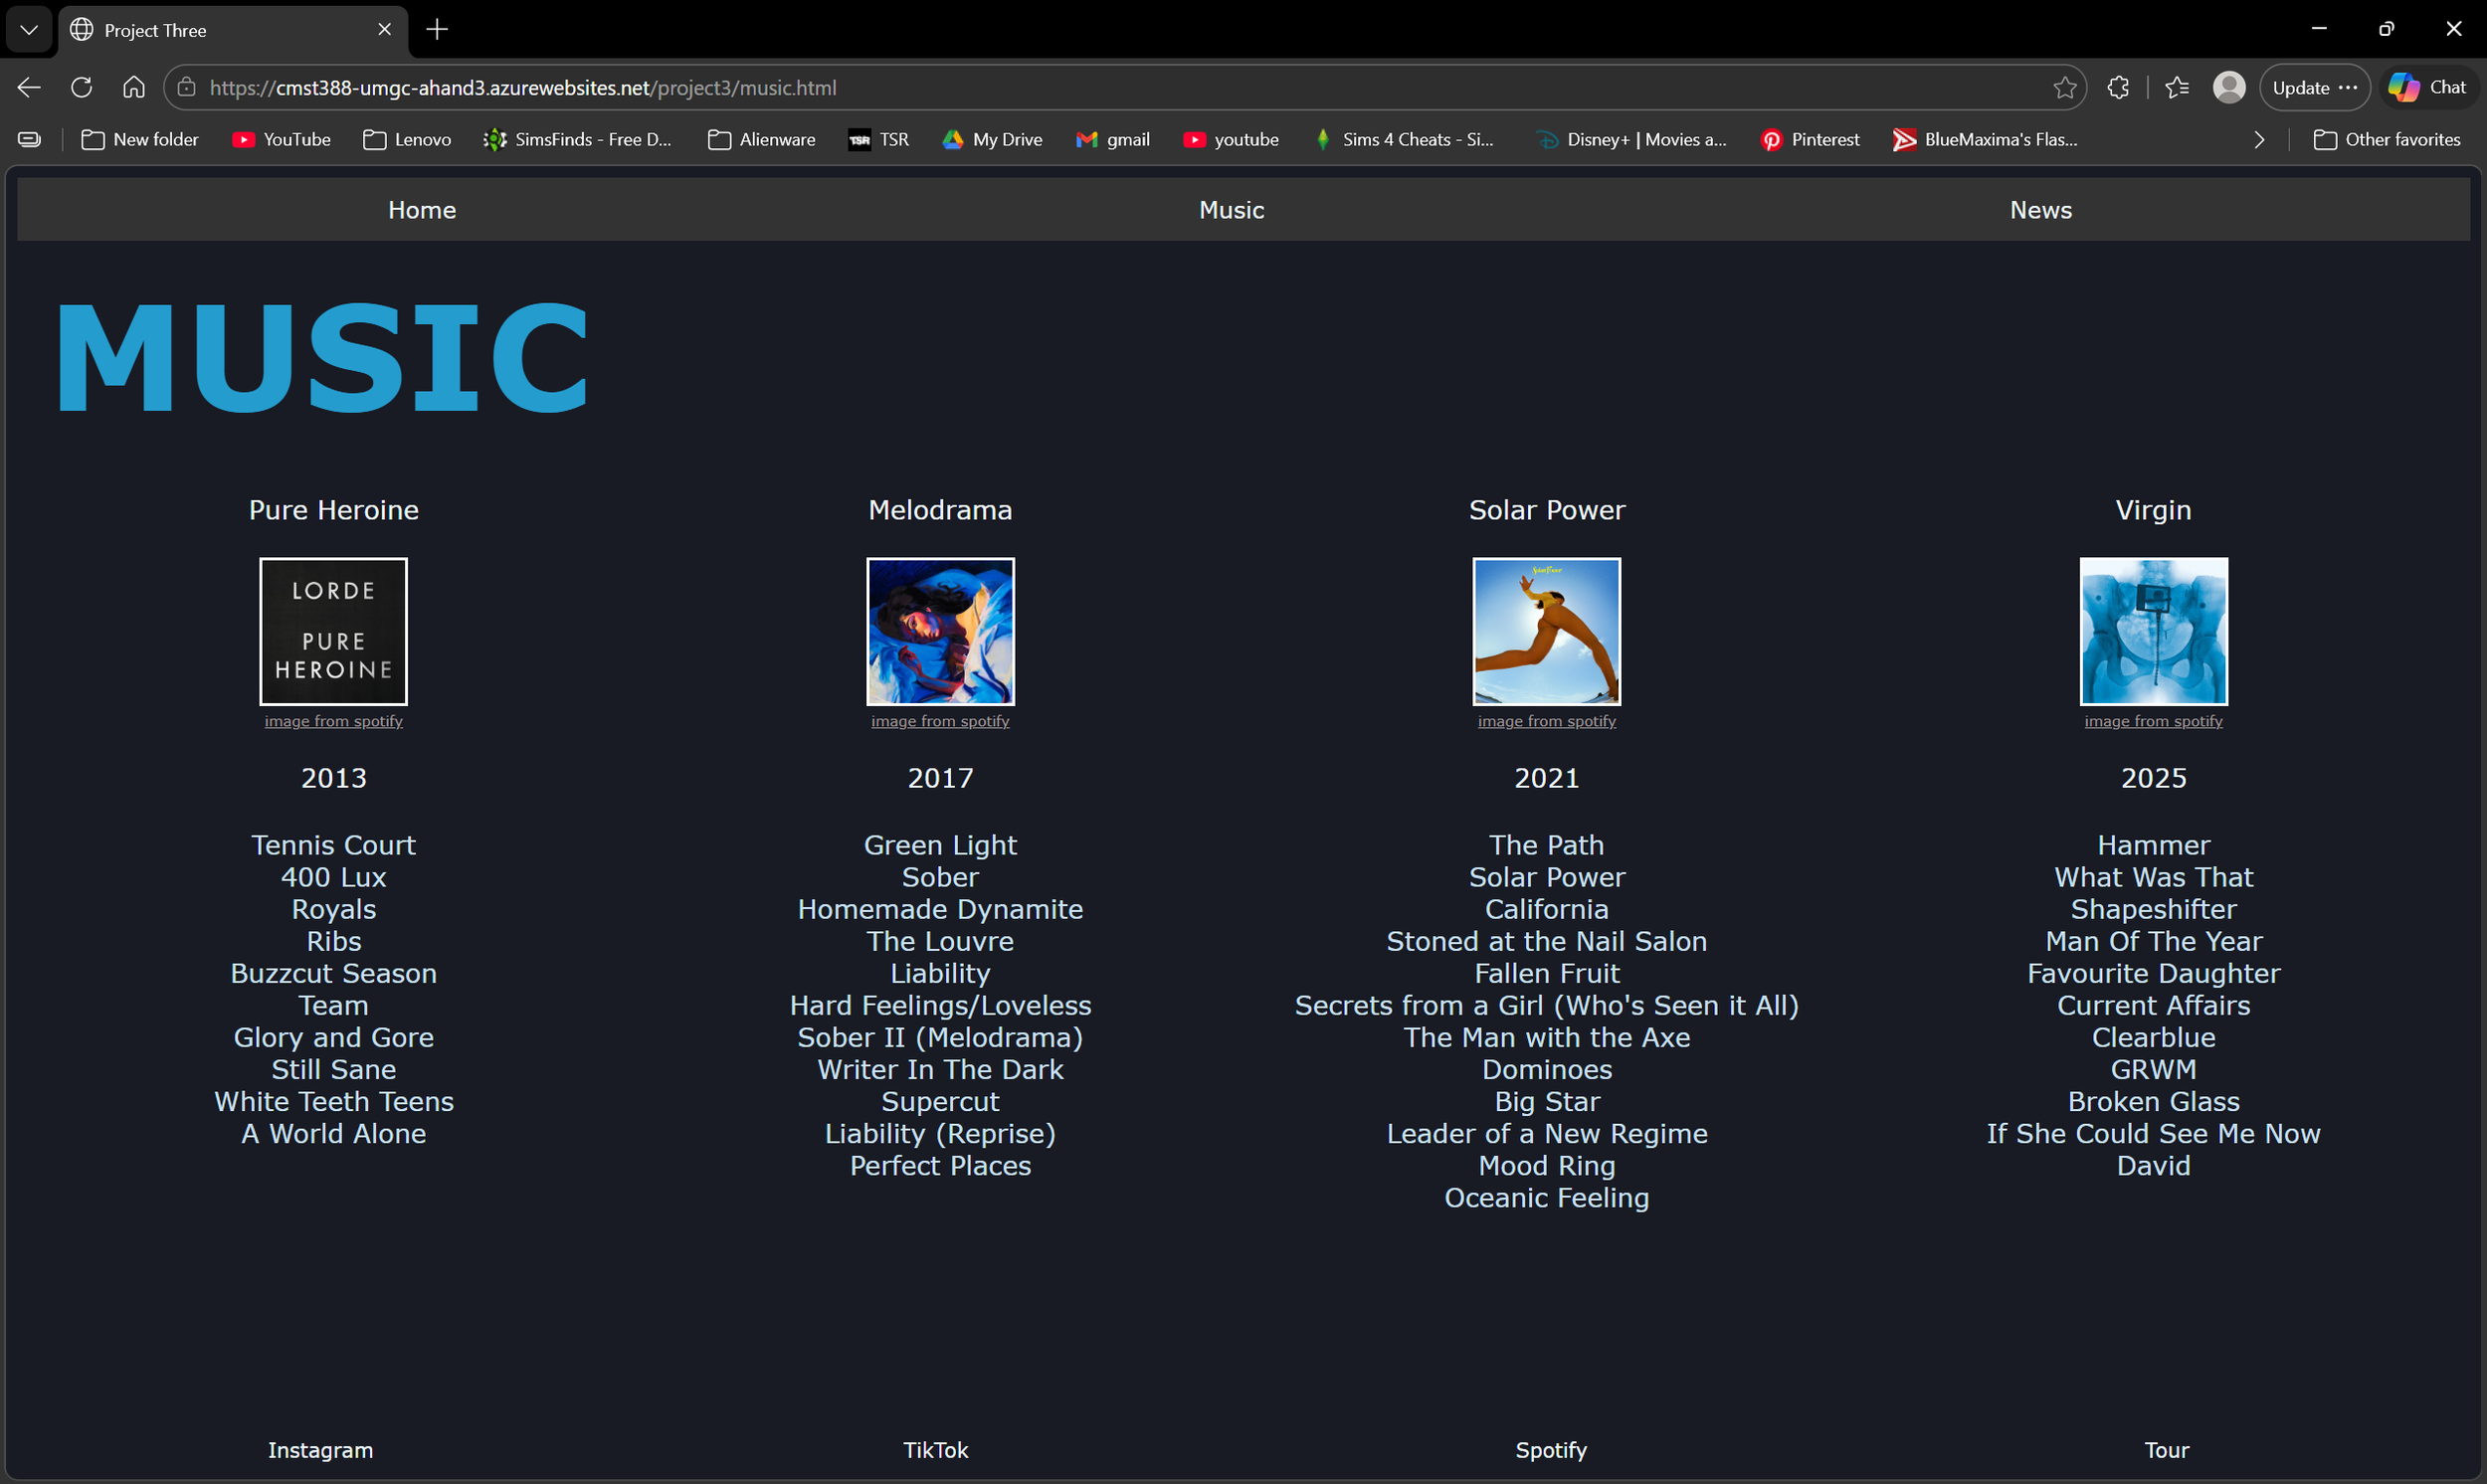Open the tab search dropdown
2487x1484 pixels.
point(28,29)
